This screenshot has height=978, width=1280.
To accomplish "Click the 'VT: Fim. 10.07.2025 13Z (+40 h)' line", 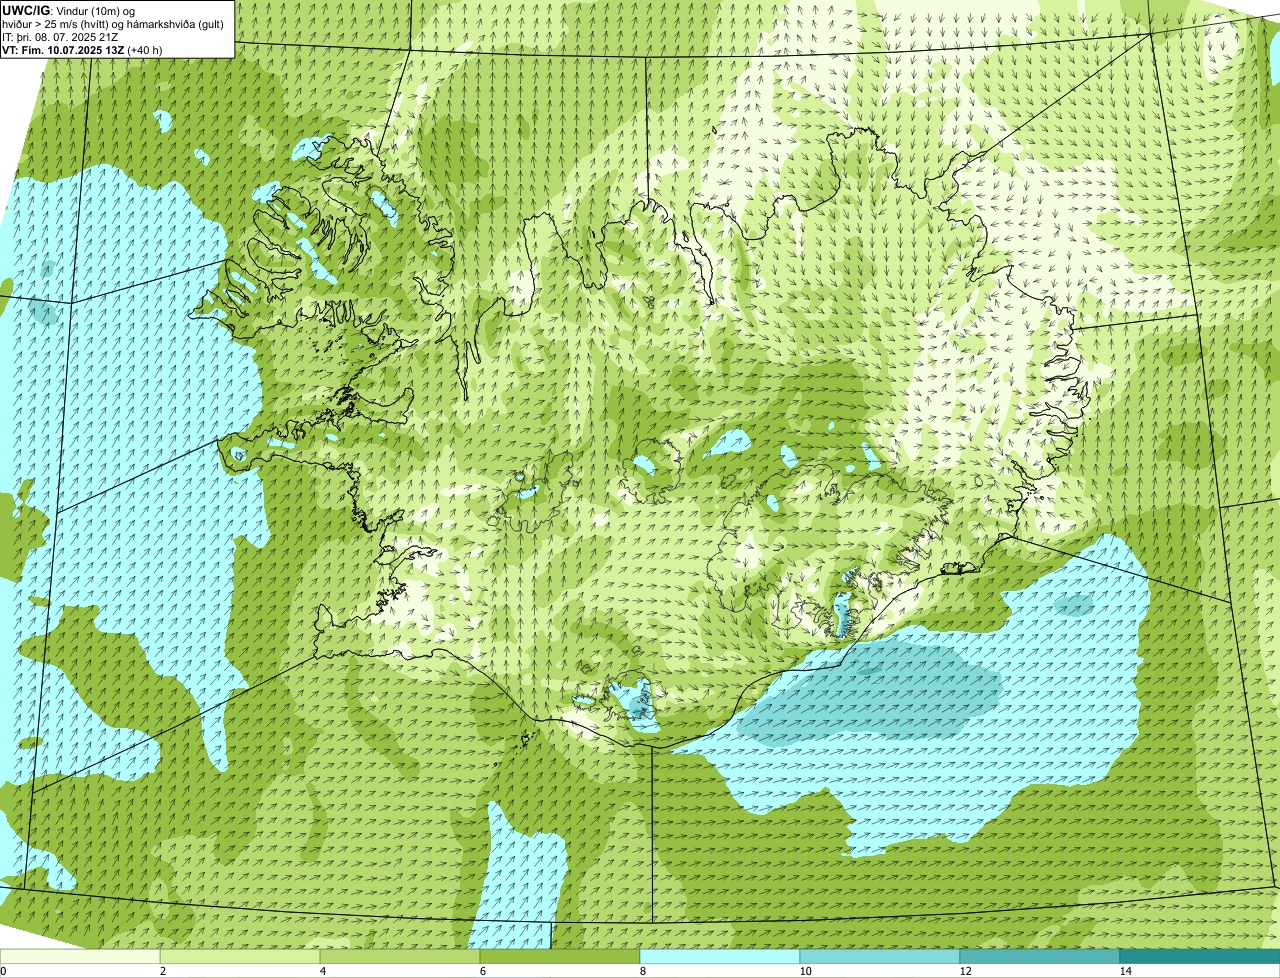I will point(82,49).
